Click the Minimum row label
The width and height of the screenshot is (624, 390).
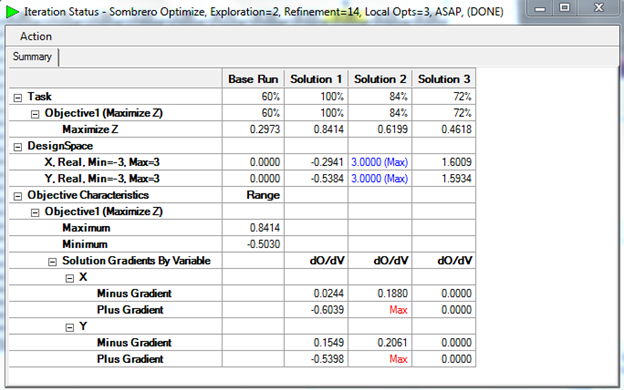point(85,244)
